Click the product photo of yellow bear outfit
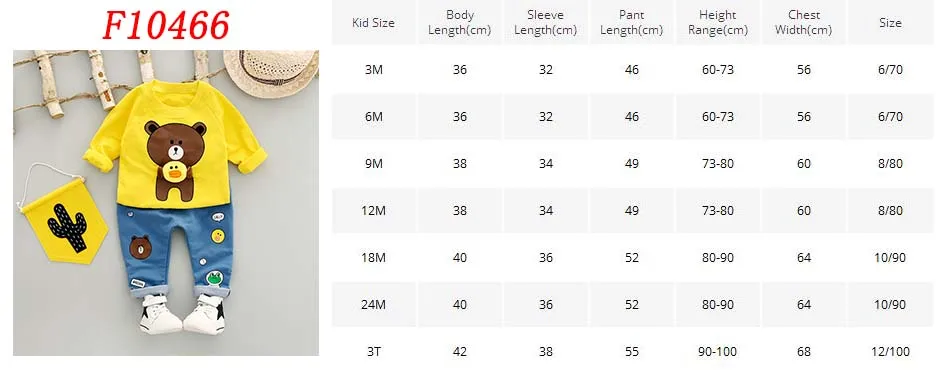This screenshot has width=936, height=370. [x=166, y=203]
